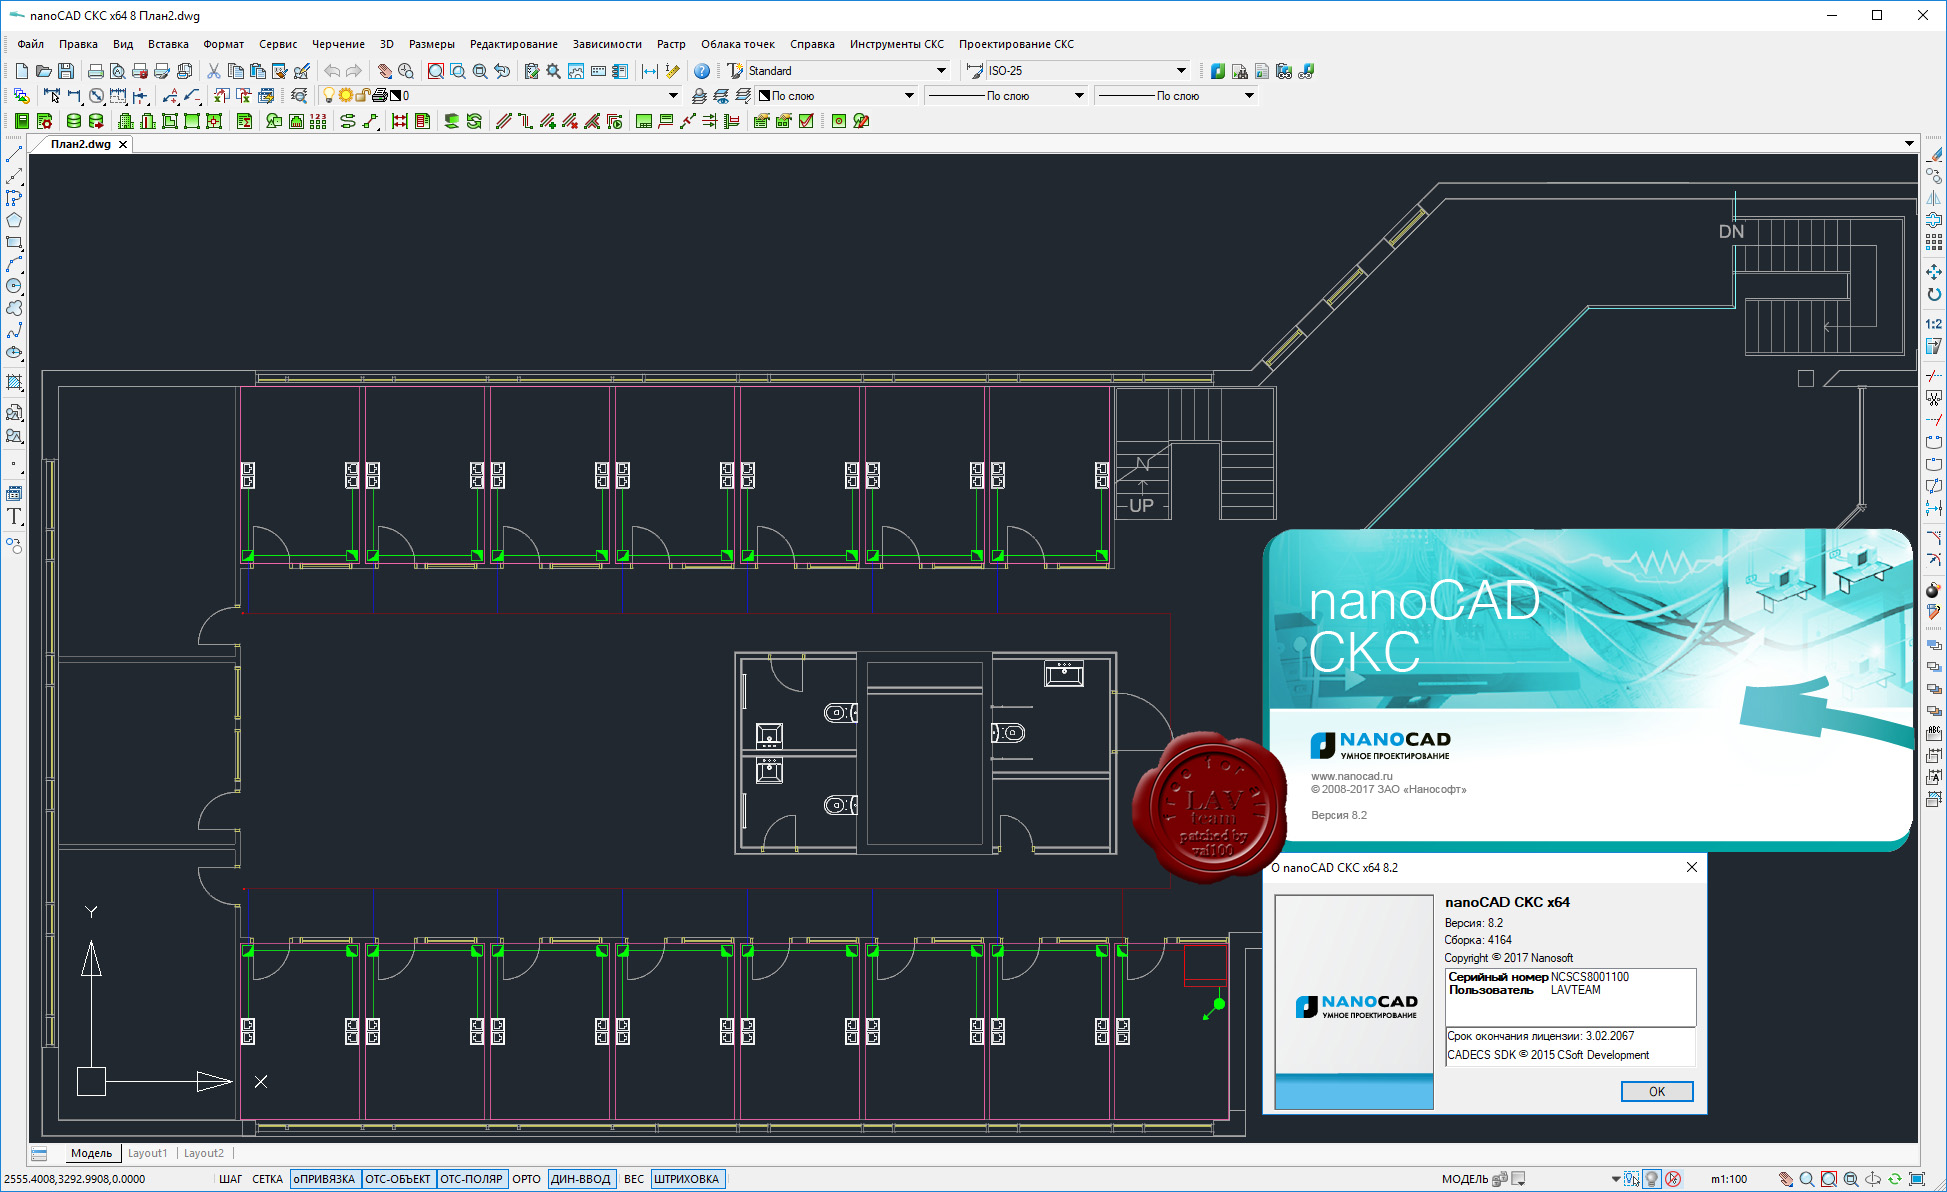Expand small arrow left of status bar selection icons
The height and width of the screenshot is (1192, 1947).
point(1616,1179)
